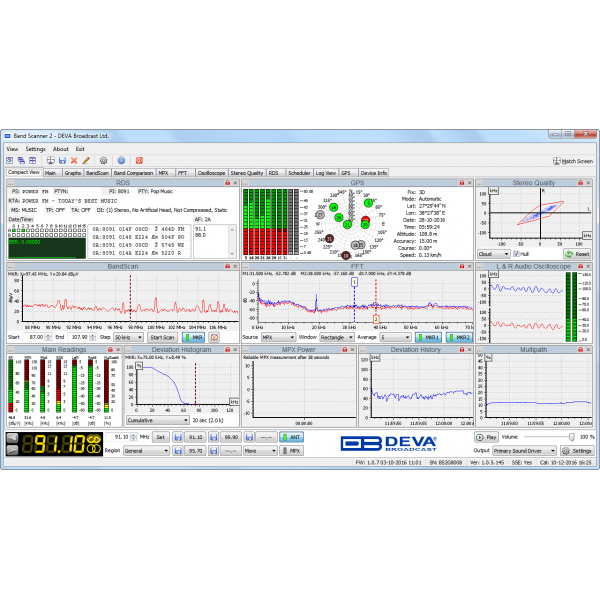Switch to the Scheduler tab
The width and height of the screenshot is (600, 600).
point(299,173)
